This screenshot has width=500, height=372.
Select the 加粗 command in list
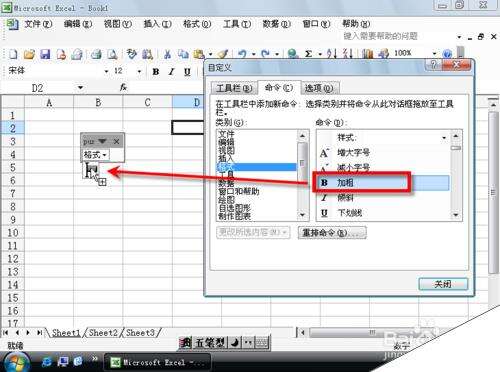382,183
